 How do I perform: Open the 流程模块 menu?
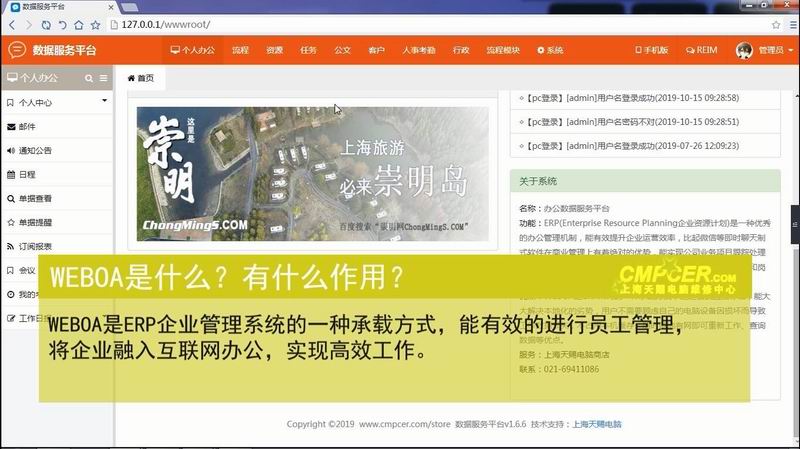coord(503,50)
